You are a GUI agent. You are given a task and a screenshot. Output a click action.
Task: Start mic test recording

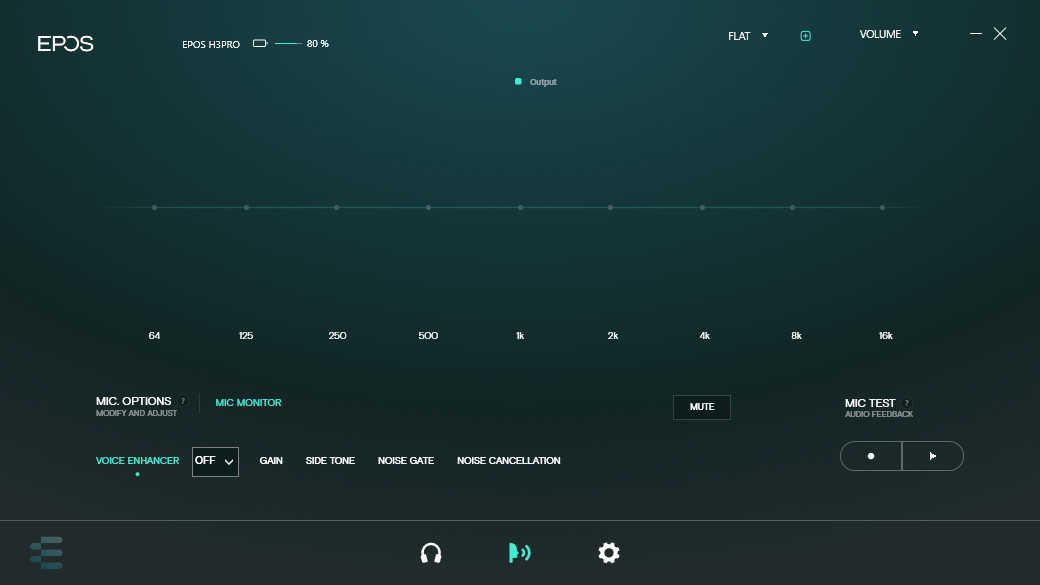tap(871, 456)
